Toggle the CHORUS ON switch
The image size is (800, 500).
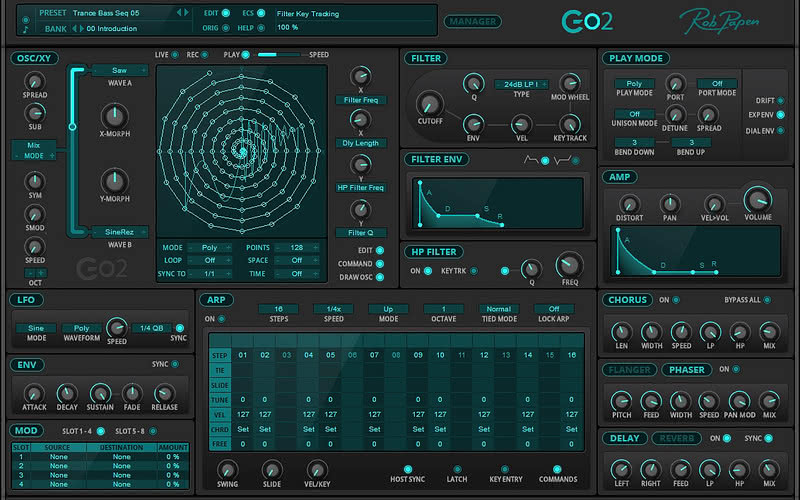point(676,300)
